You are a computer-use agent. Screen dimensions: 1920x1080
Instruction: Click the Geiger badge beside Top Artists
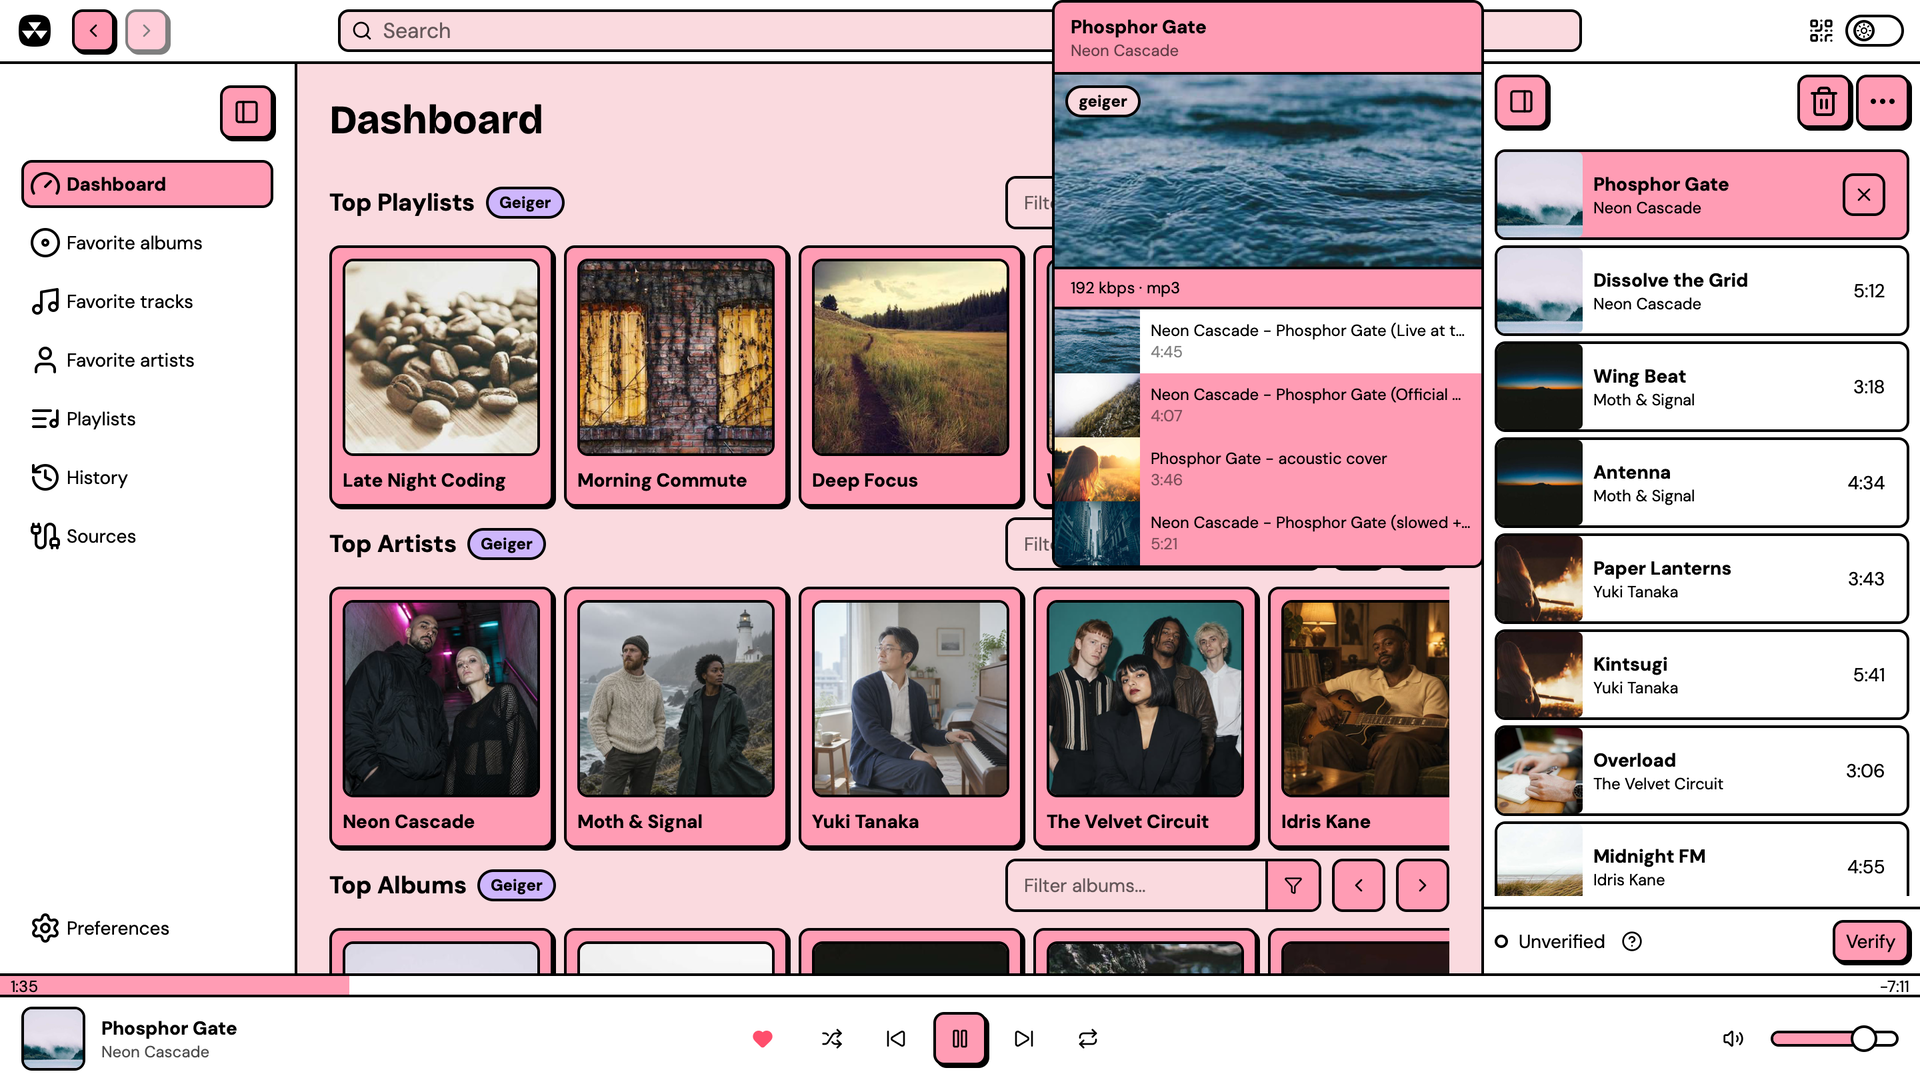(506, 544)
